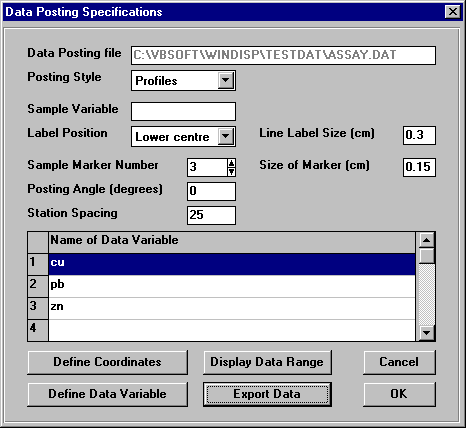Click the variable list scrollbar thumb
The image size is (466, 428).
(x=426, y=256)
